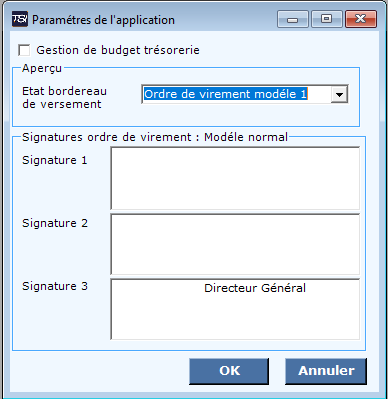Click the "Aperçu" group box title
Screen dimensions: 388x399
pyautogui.click(x=42, y=68)
